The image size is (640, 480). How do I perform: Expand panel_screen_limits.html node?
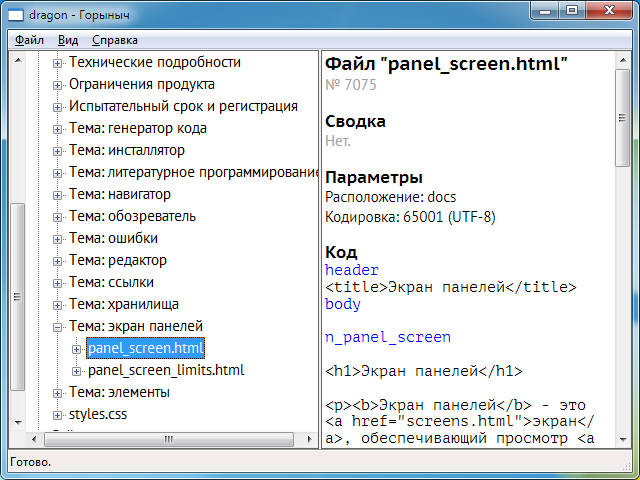pyautogui.click(x=76, y=371)
